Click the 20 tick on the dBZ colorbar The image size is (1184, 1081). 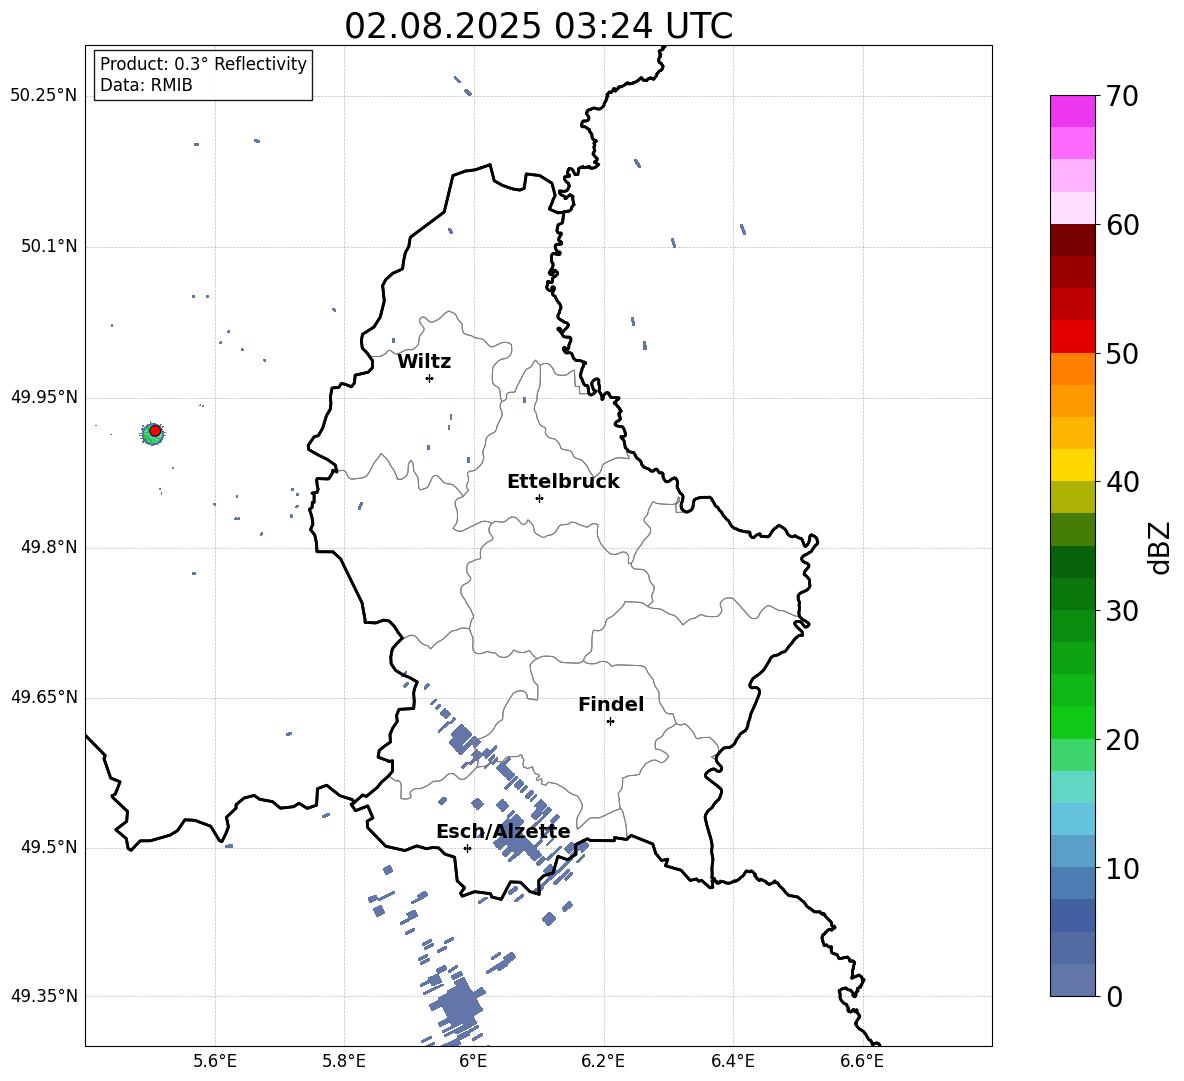pyautogui.click(x=1121, y=740)
